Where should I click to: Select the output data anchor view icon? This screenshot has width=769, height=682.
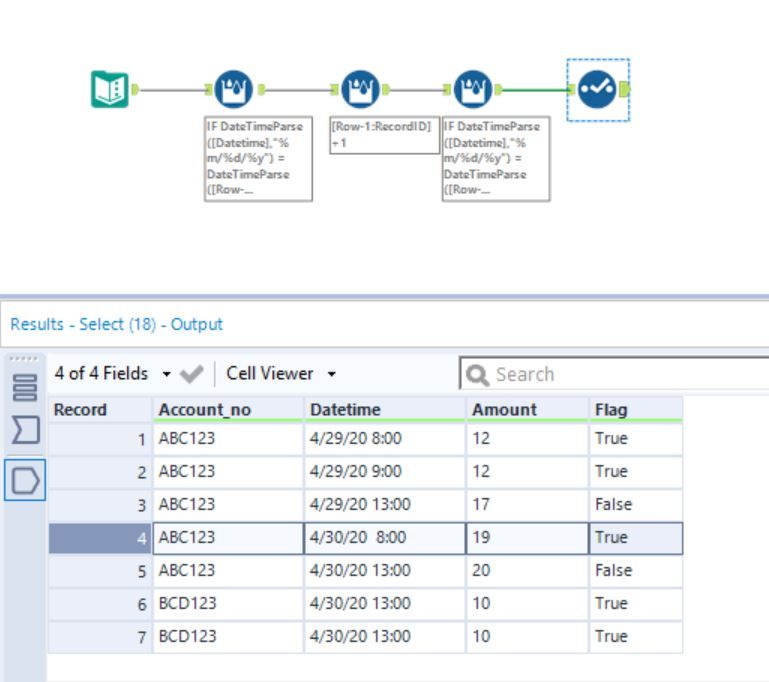pyautogui.click(x=25, y=480)
